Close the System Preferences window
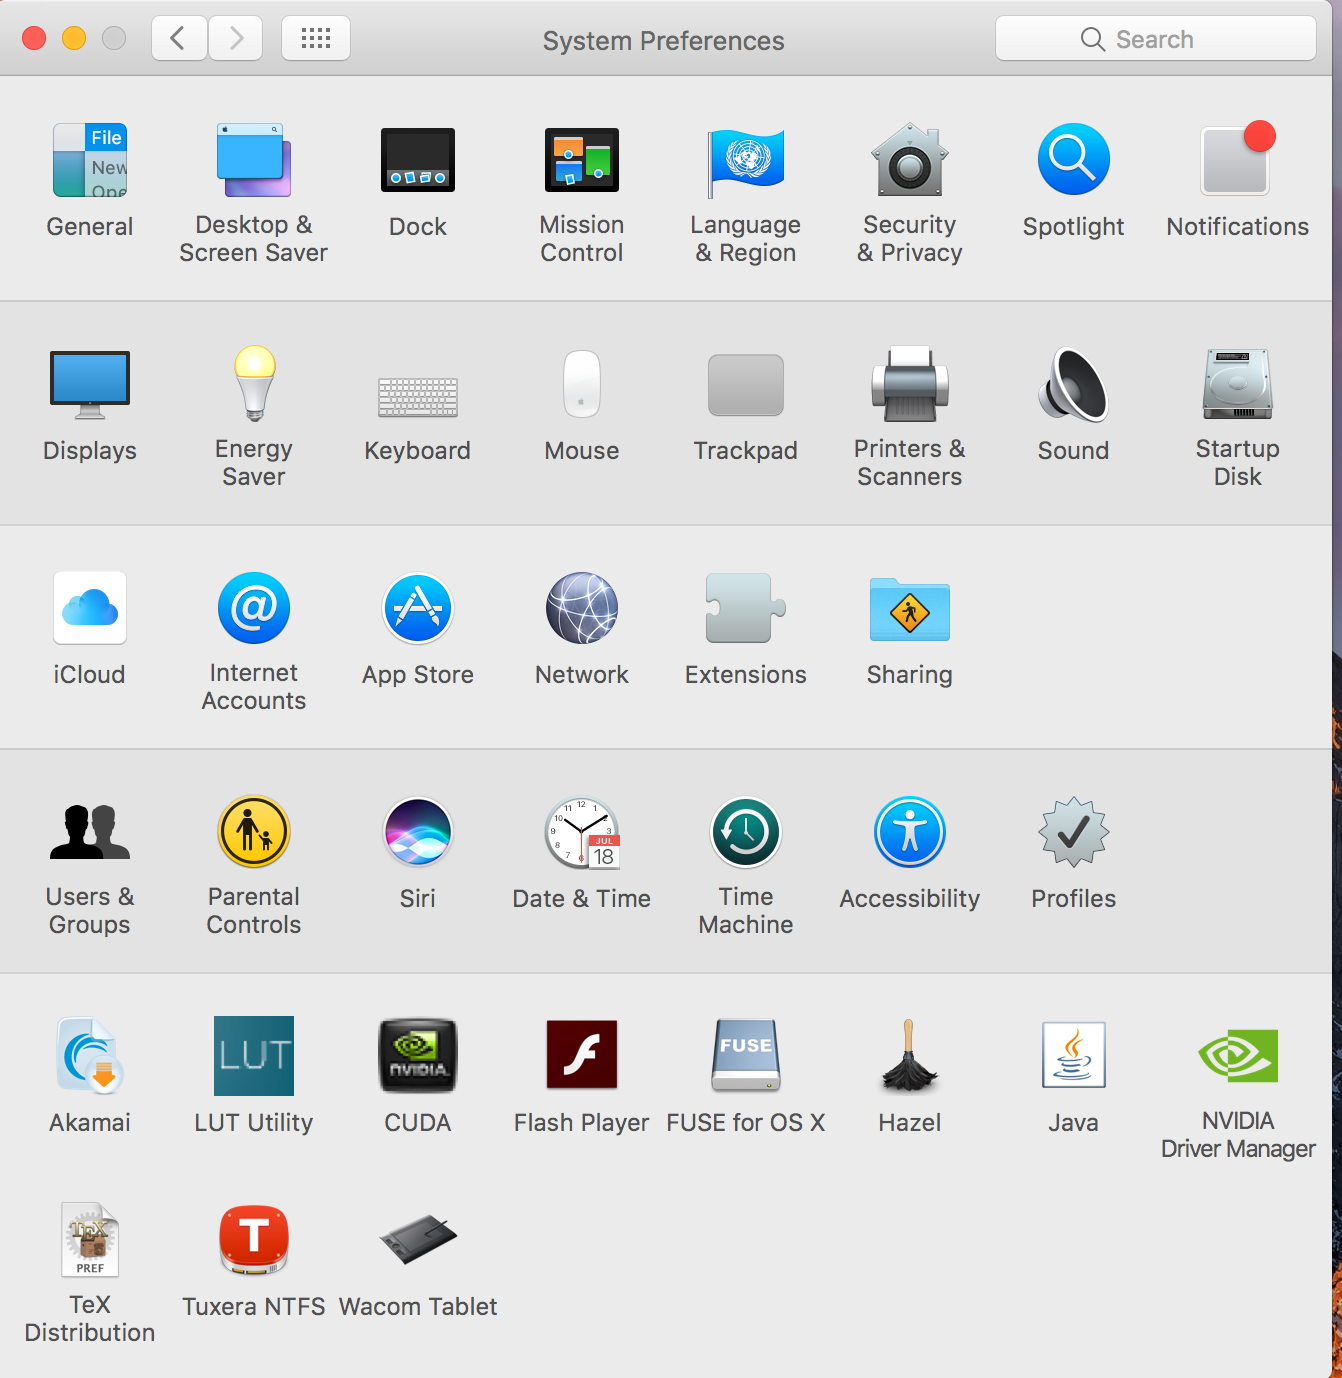 pos(34,38)
